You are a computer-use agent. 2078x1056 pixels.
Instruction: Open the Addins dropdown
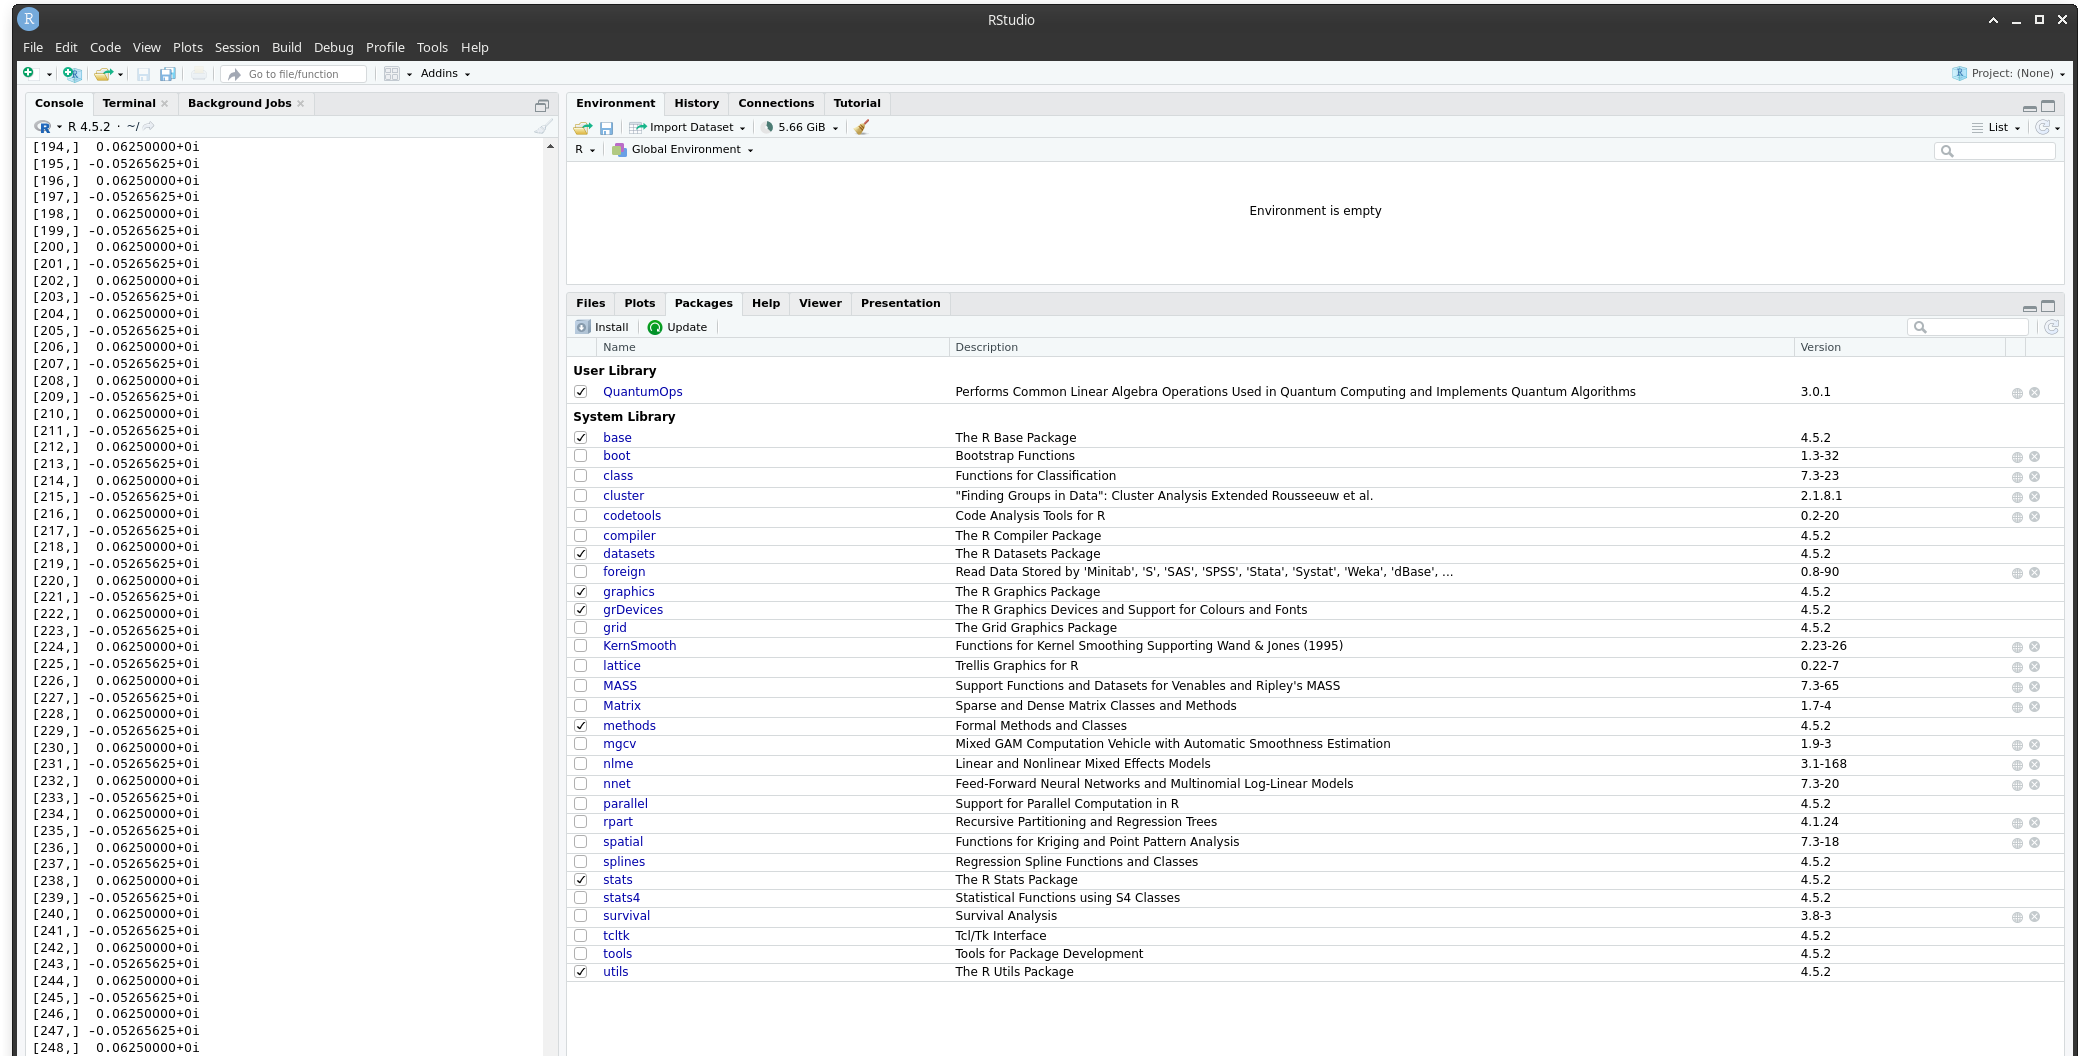click(x=445, y=73)
